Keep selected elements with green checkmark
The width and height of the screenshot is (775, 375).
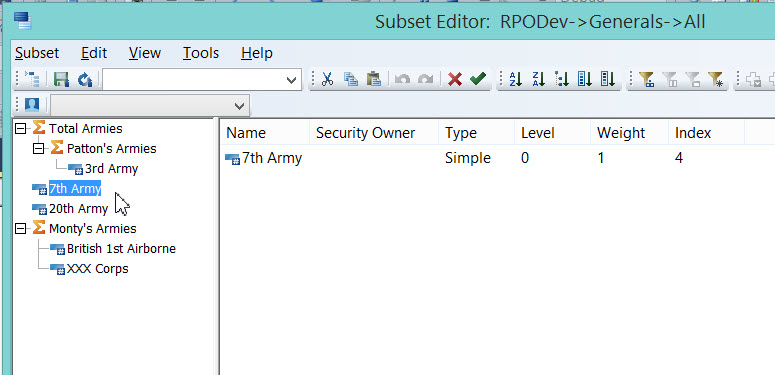[478, 79]
